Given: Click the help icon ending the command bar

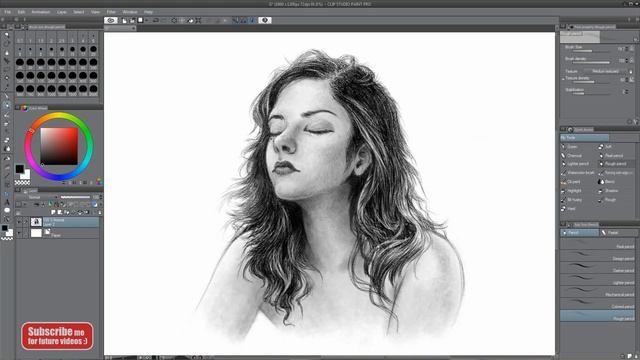Looking at the screenshot, I should (265, 20).
